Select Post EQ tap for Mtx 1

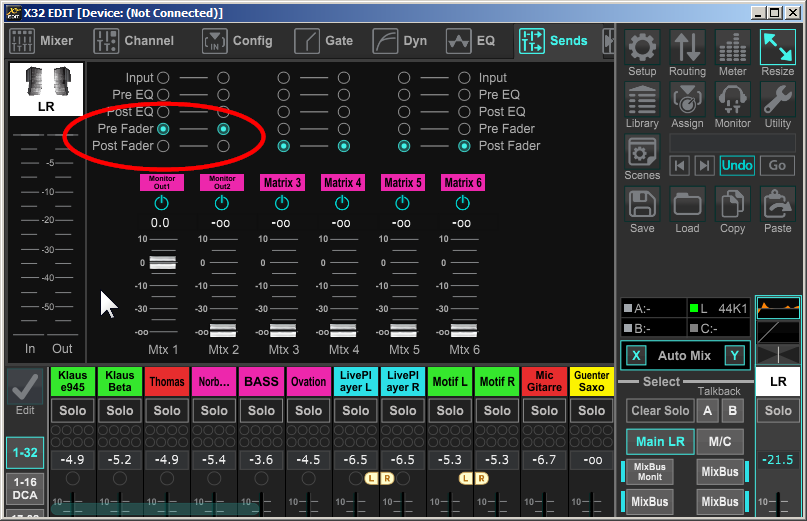163,112
